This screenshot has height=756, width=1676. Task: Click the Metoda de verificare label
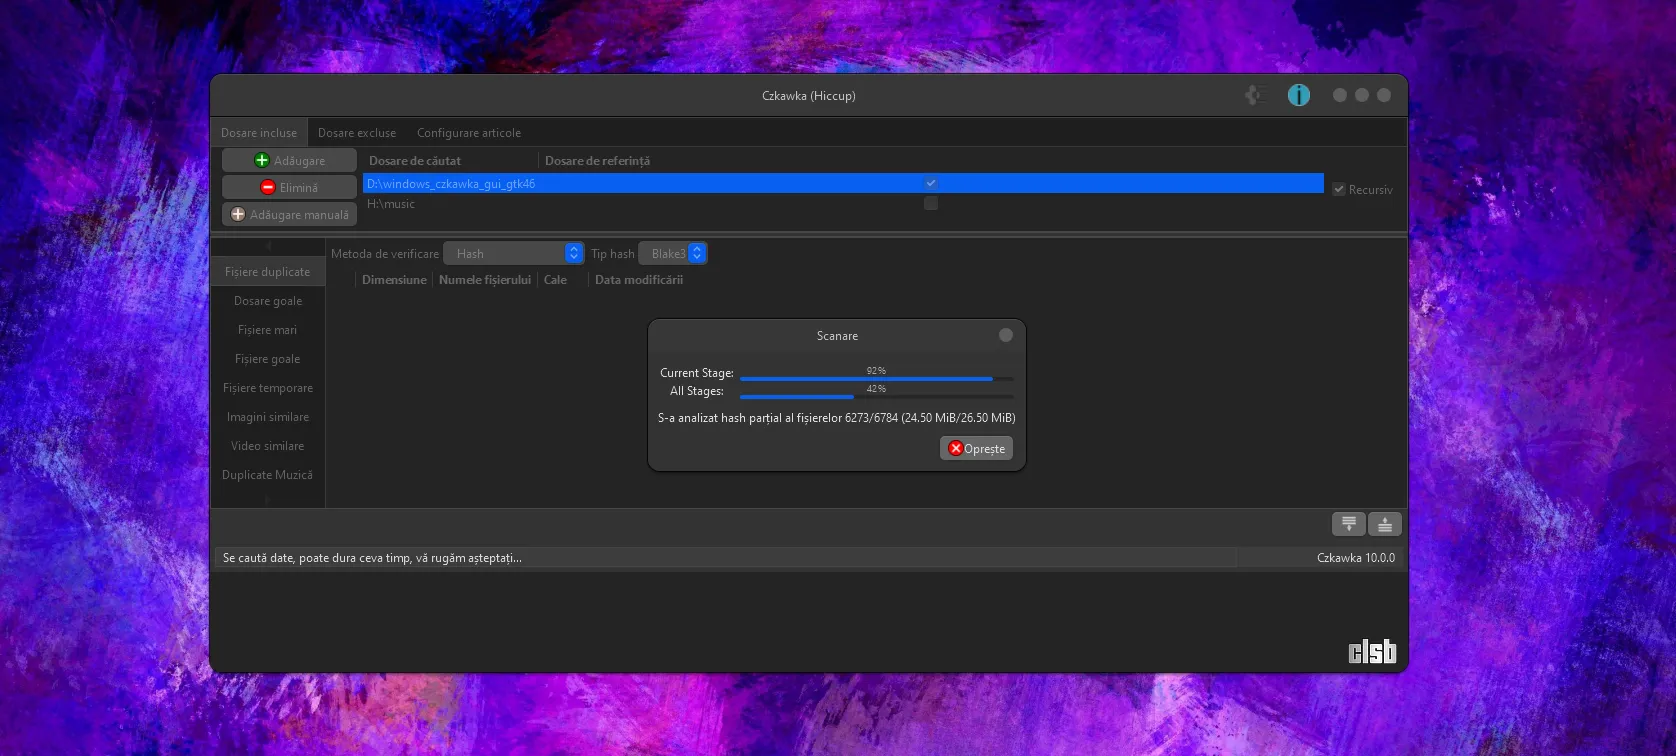coord(385,254)
